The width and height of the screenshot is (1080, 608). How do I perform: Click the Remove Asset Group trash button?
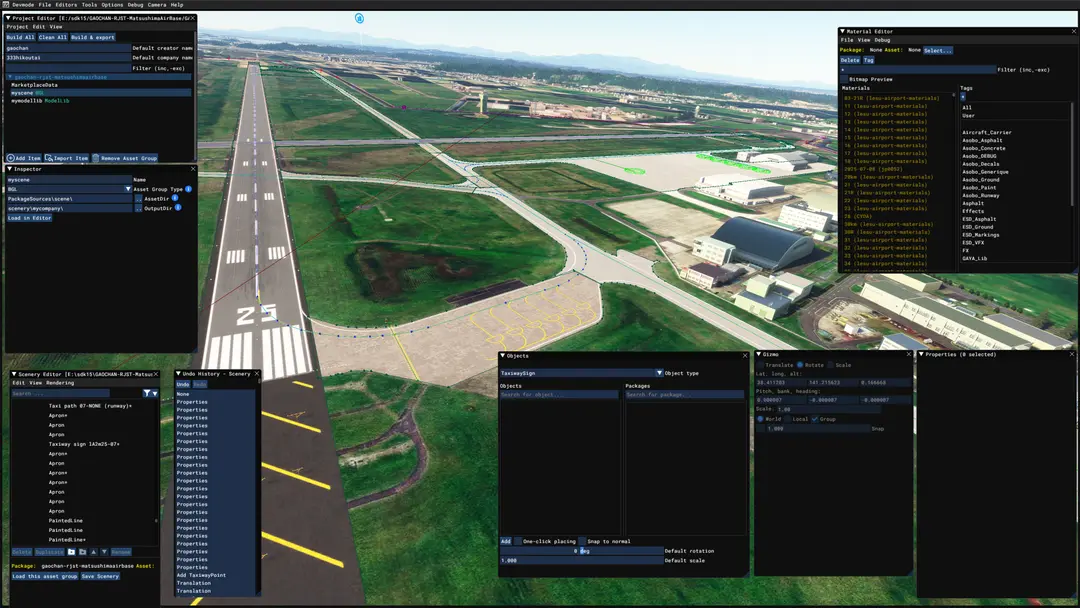125,158
